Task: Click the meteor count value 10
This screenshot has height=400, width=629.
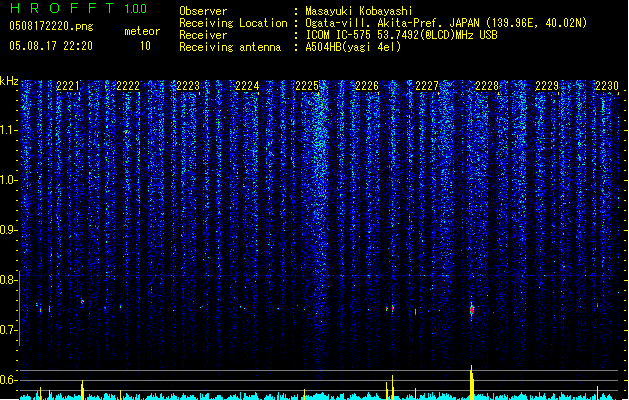Action: (145, 46)
